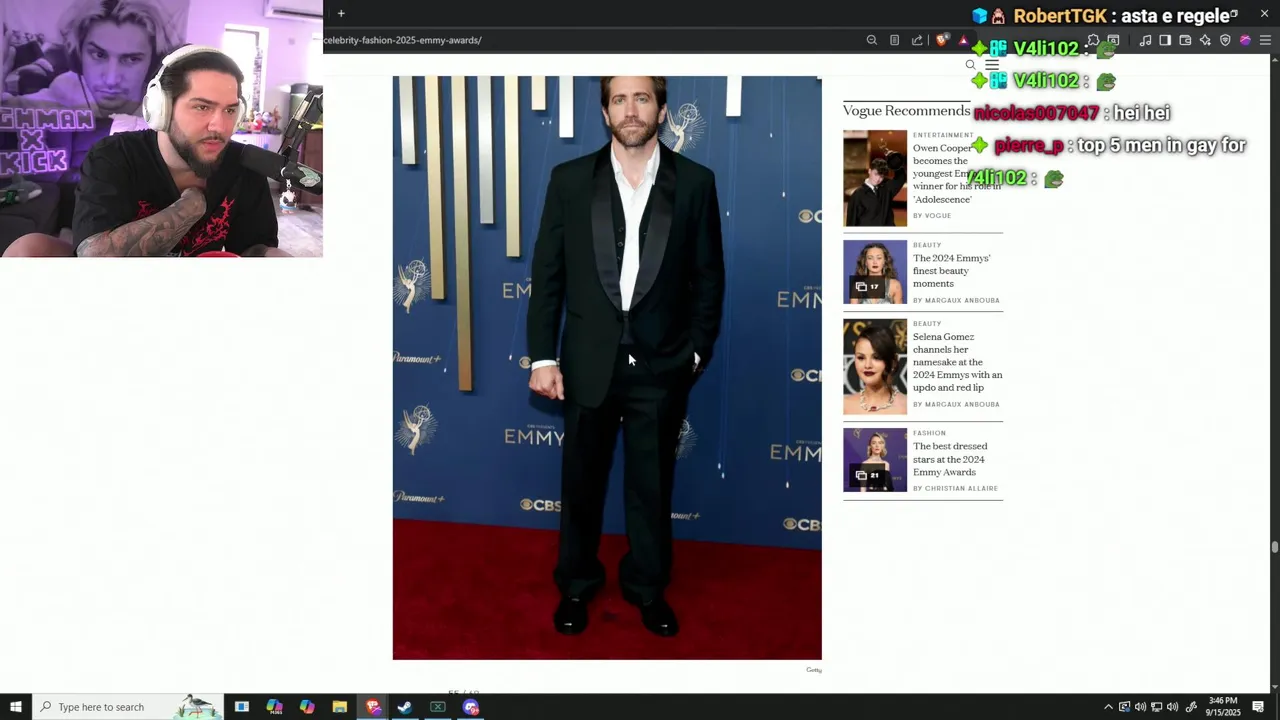Open the Owen Cooper article thumbnail

875,178
